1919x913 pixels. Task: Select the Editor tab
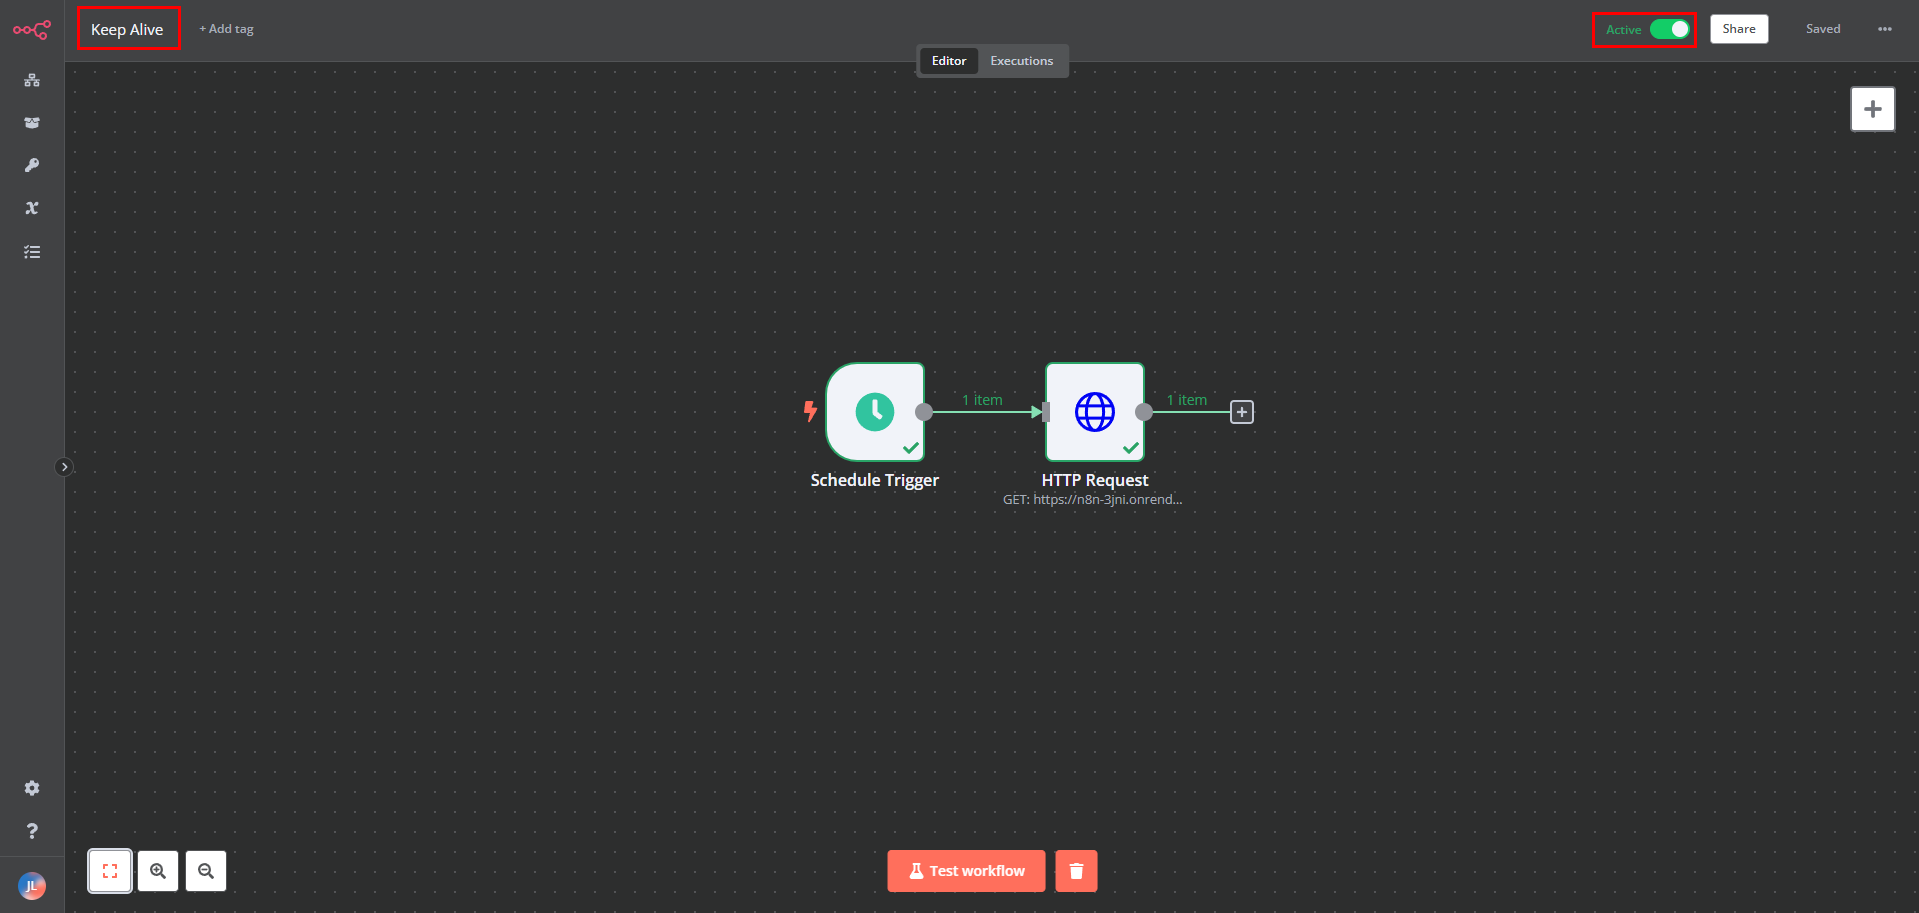[x=949, y=61]
